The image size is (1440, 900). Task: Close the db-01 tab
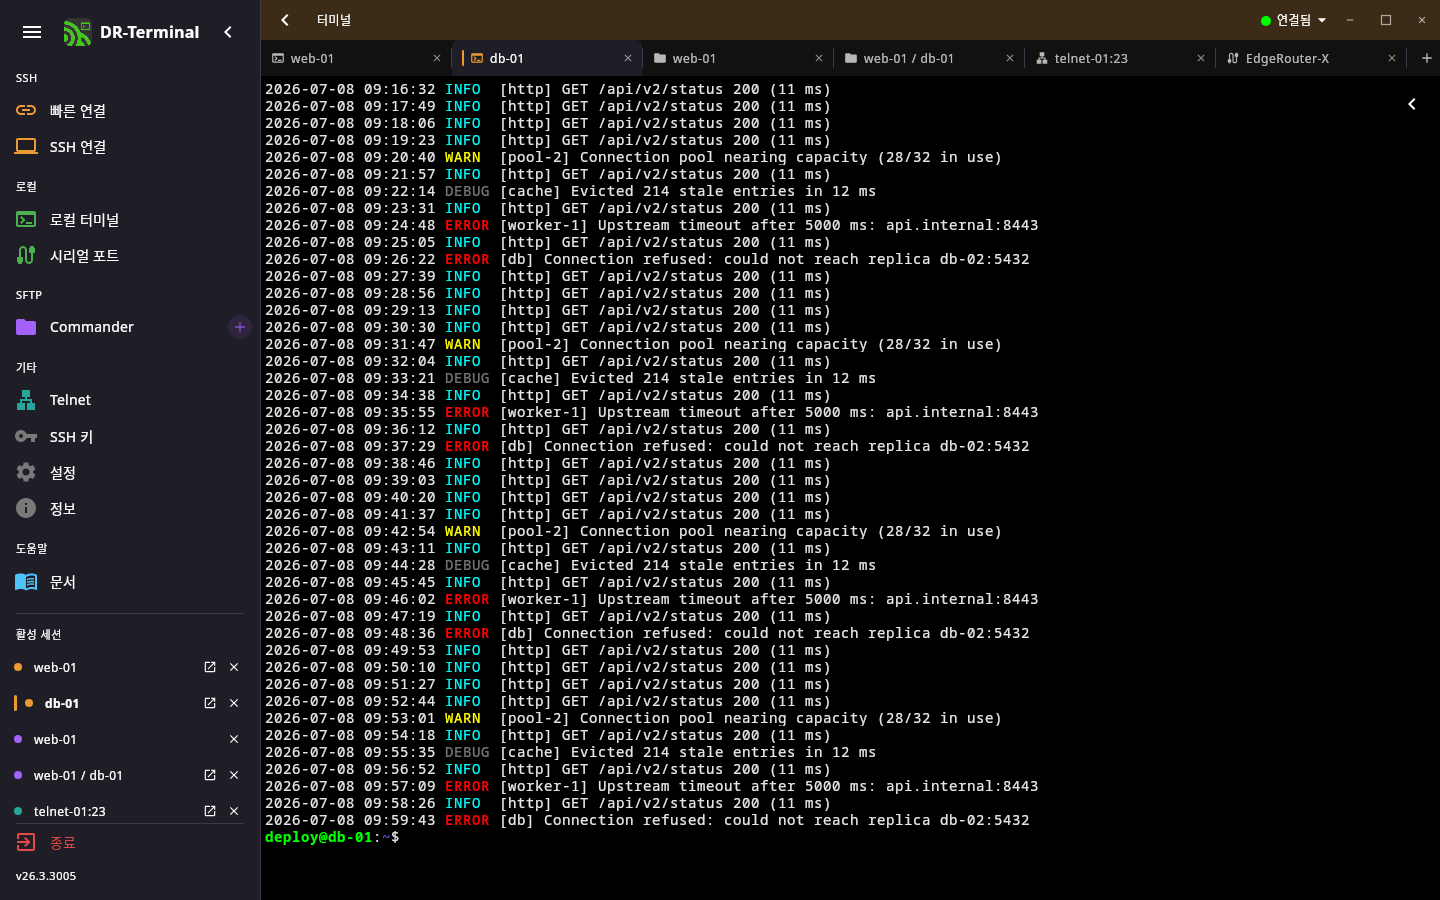pyautogui.click(x=628, y=58)
